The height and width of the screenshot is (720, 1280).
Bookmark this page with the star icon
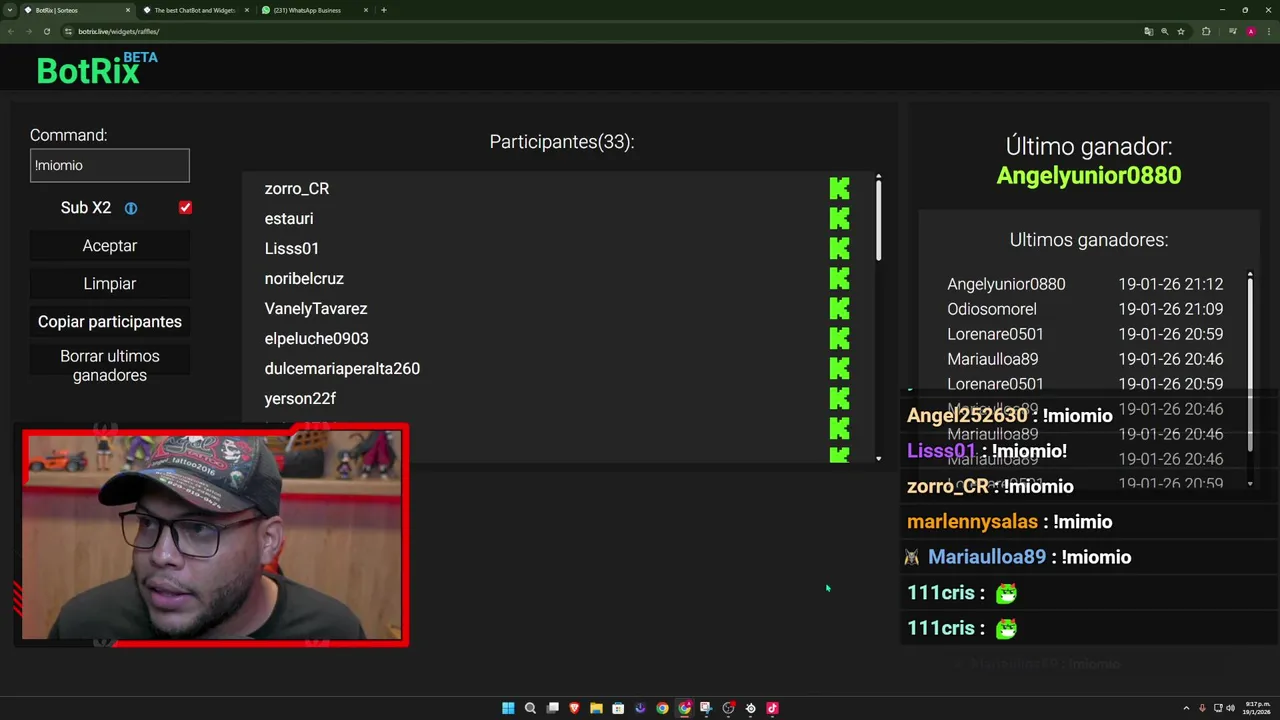1181,31
